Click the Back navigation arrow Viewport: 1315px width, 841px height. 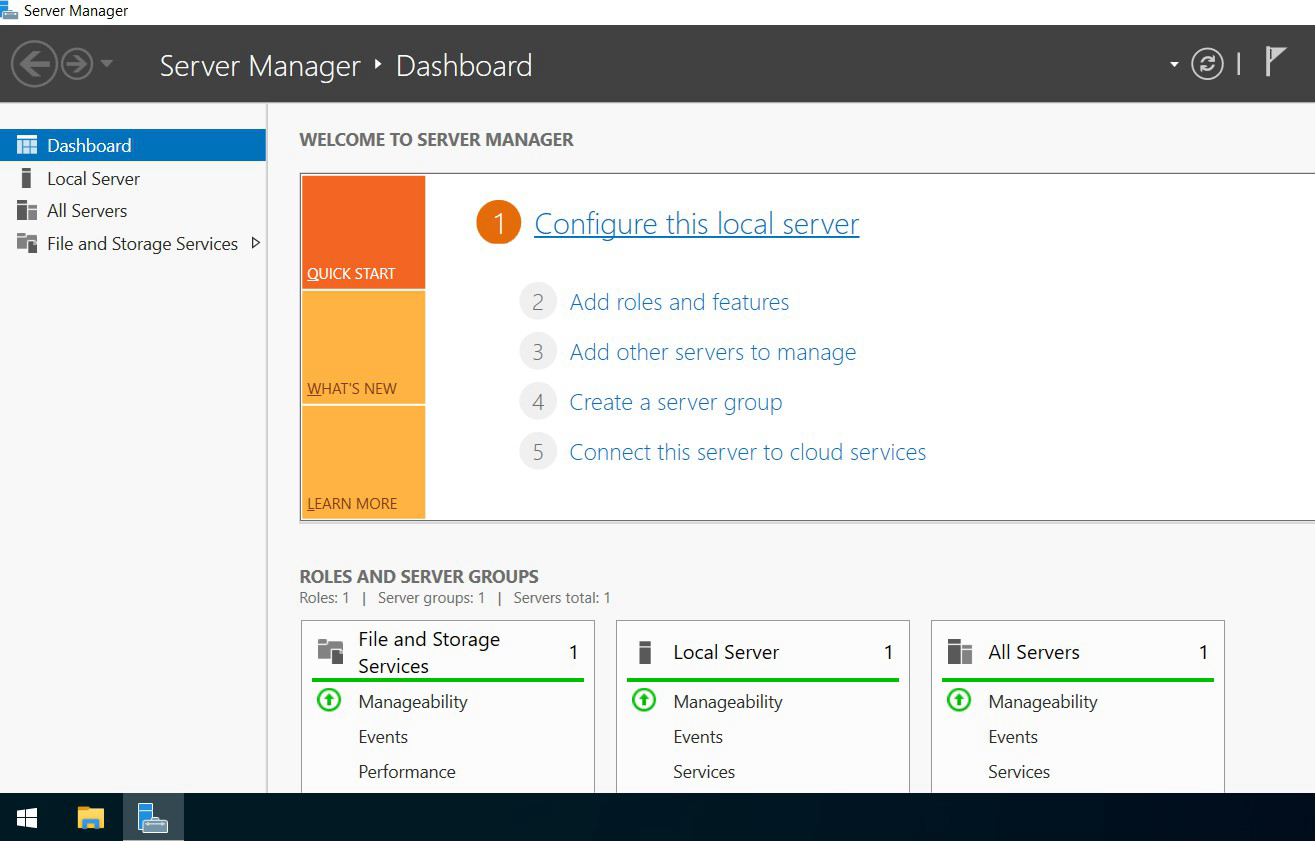coord(33,65)
